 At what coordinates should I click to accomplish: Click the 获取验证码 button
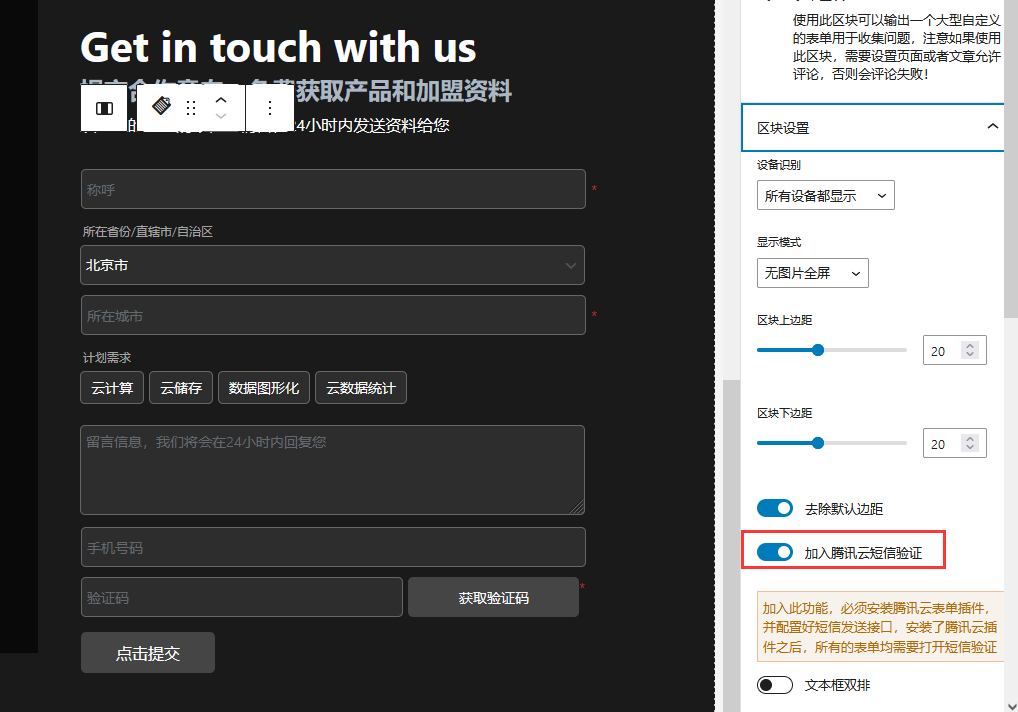493,598
